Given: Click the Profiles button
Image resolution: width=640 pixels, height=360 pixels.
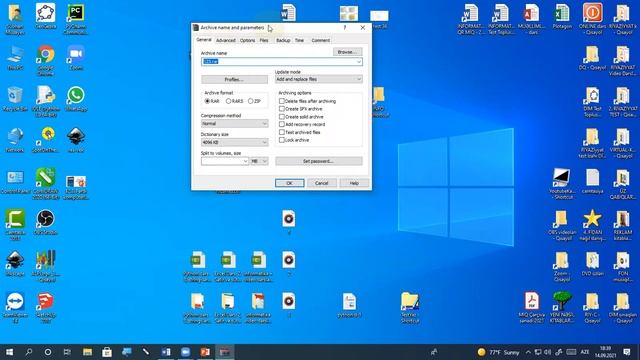Looking at the screenshot, I should pyautogui.click(x=234, y=79).
